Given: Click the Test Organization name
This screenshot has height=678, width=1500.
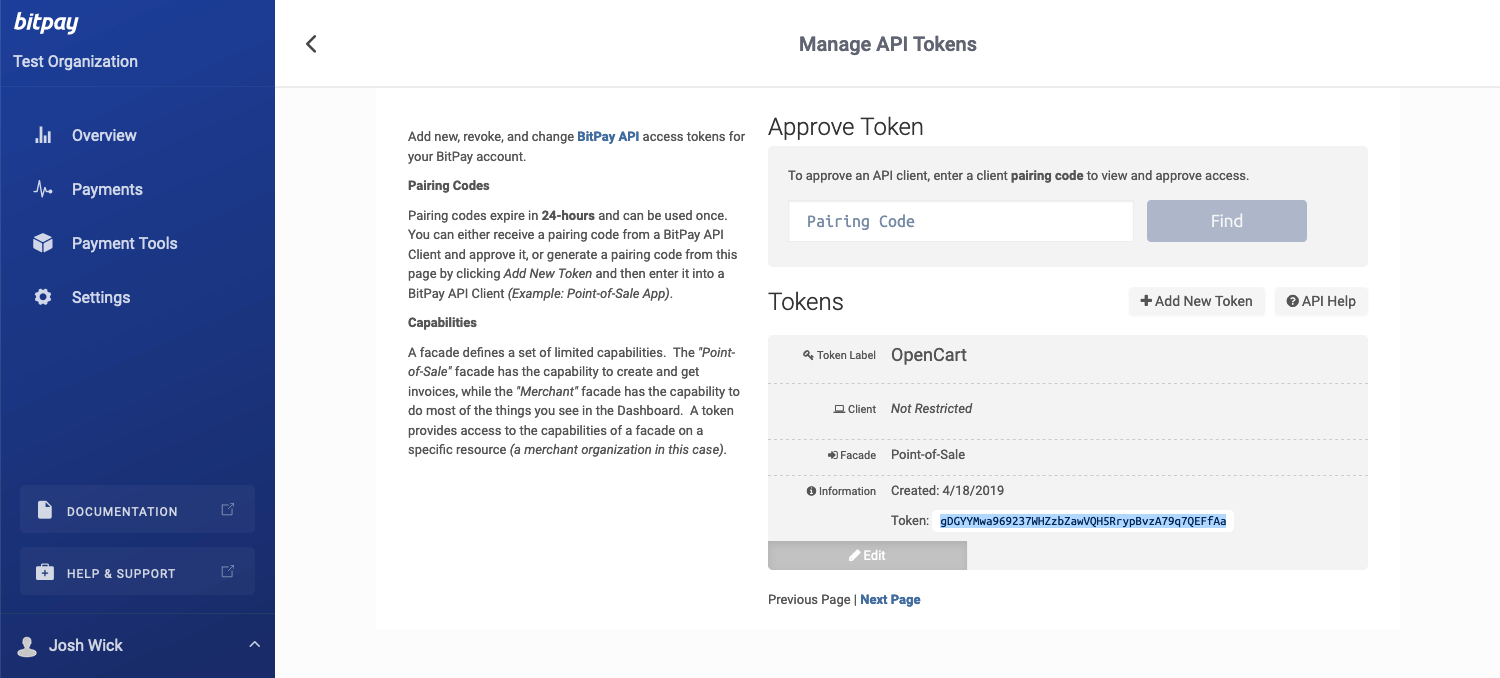Looking at the screenshot, I should [x=76, y=61].
